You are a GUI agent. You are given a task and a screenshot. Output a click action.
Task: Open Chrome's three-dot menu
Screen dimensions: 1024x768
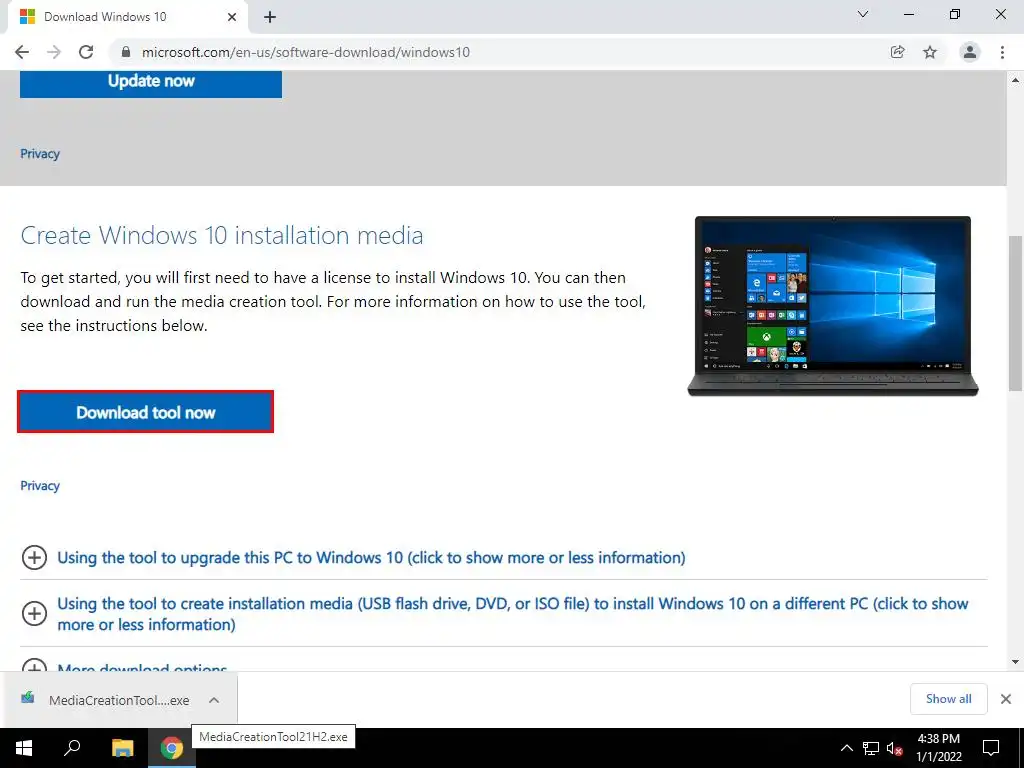1002,52
